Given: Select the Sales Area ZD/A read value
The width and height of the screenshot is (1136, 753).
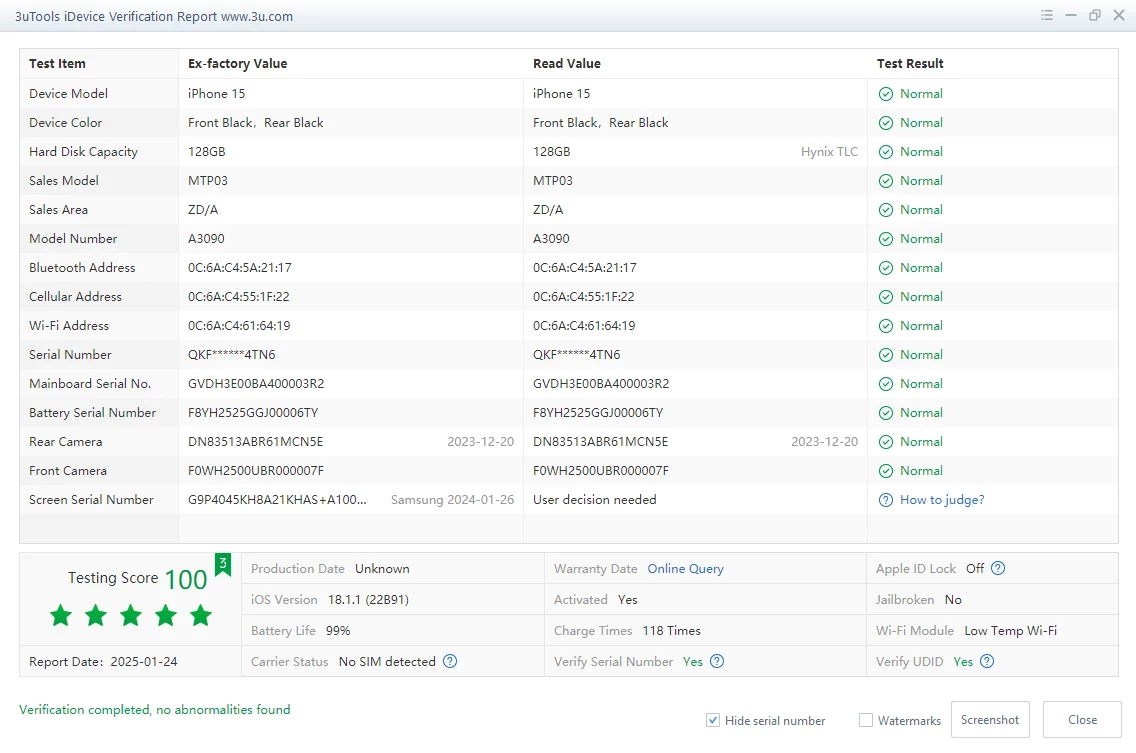Looking at the screenshot, I should coord(548,210).
